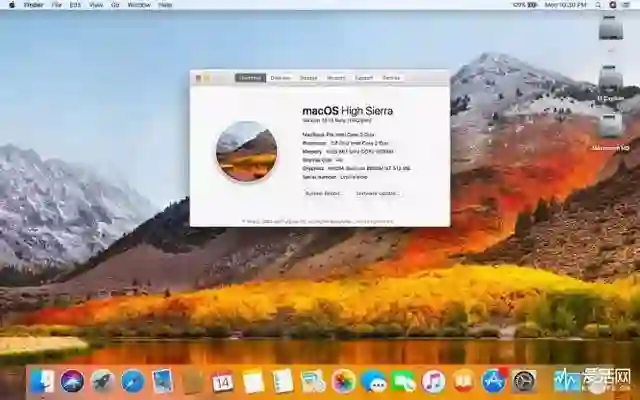Image resolution: width=640 pixels, height=400 pixels.
Task: Click the Startup Disk info line
Action: coord(322,160)
